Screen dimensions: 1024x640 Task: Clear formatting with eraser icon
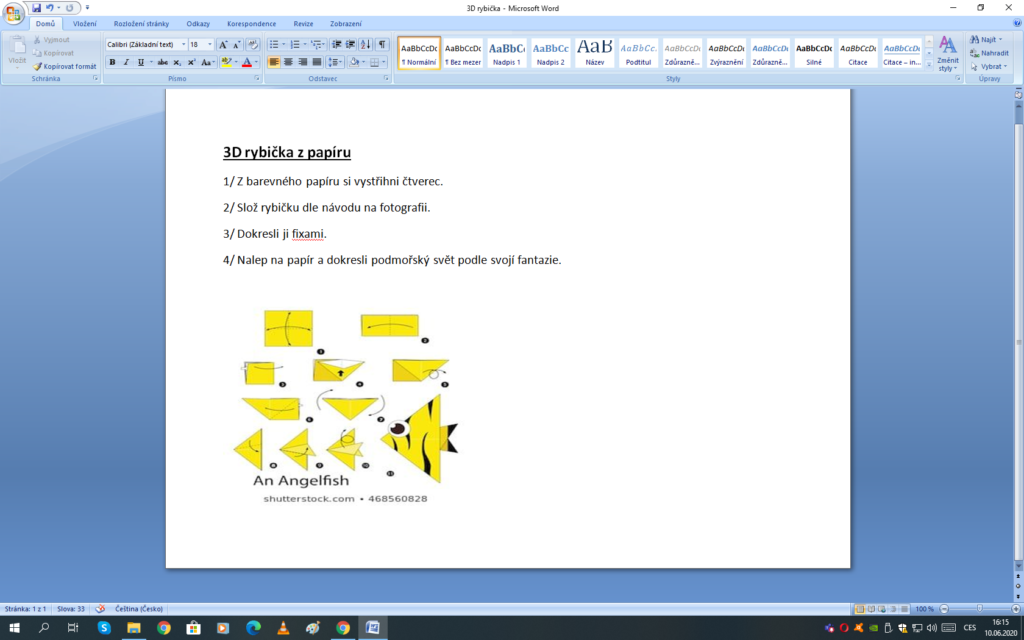(253, 44)
